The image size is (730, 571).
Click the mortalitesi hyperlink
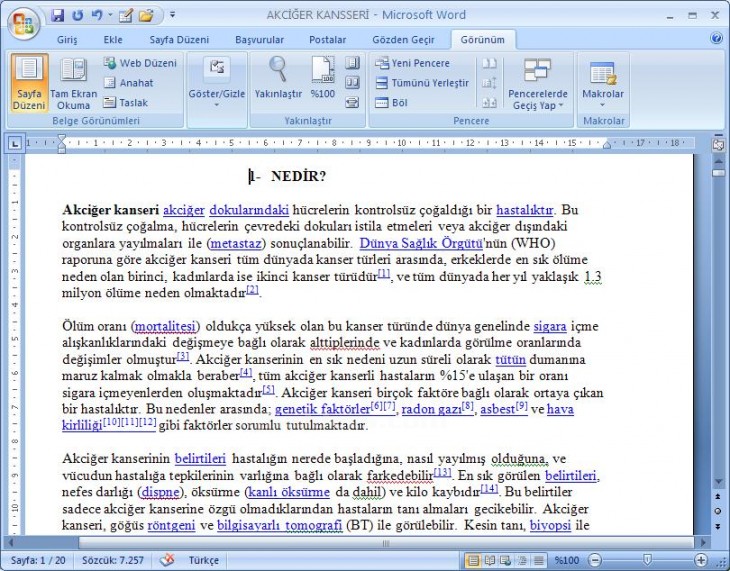pyautogui.click(x=165, y=326)
